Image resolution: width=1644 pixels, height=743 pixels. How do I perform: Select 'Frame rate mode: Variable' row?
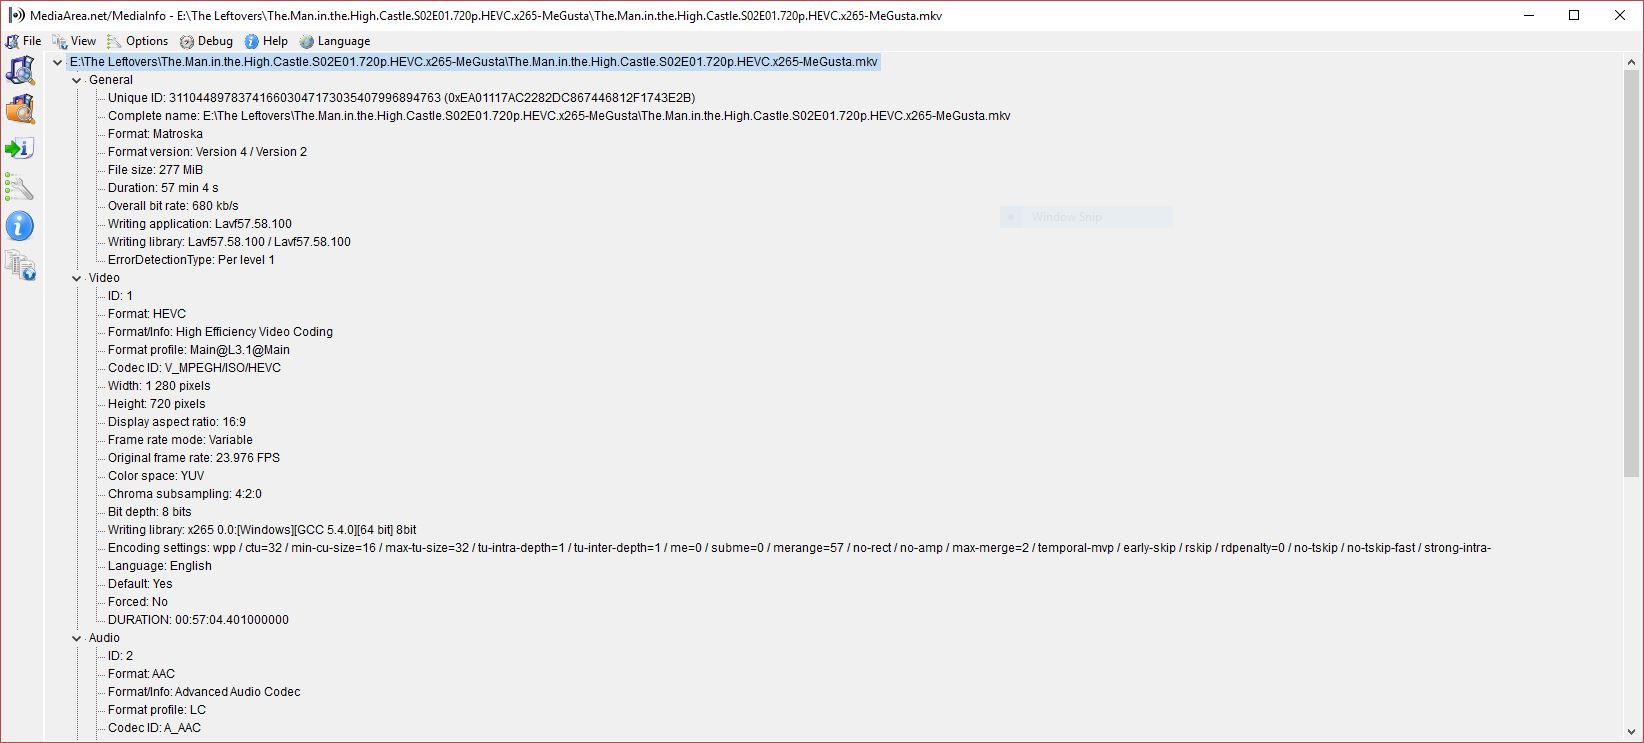click(180, 440)
